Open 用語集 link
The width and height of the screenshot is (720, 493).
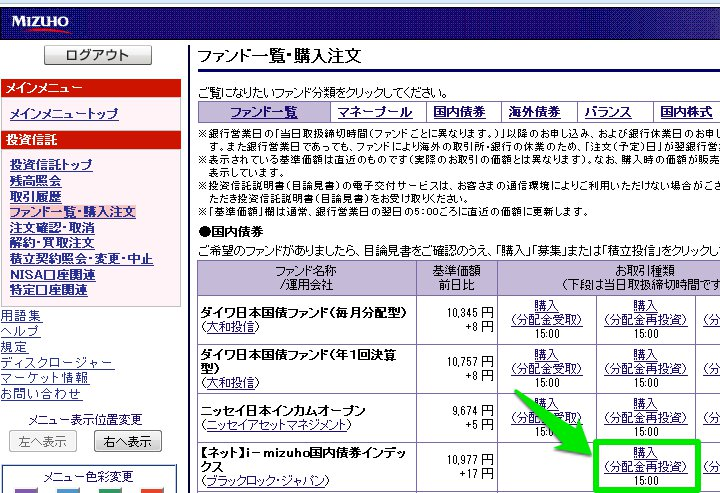[x=21, y=316]
